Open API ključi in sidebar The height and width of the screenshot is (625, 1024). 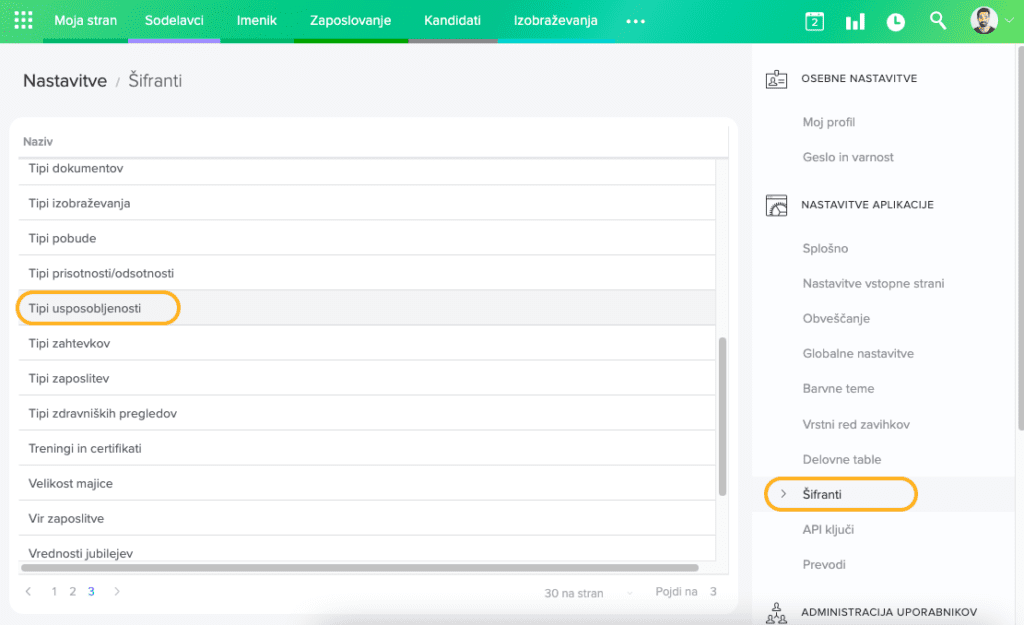coord(828,529)
